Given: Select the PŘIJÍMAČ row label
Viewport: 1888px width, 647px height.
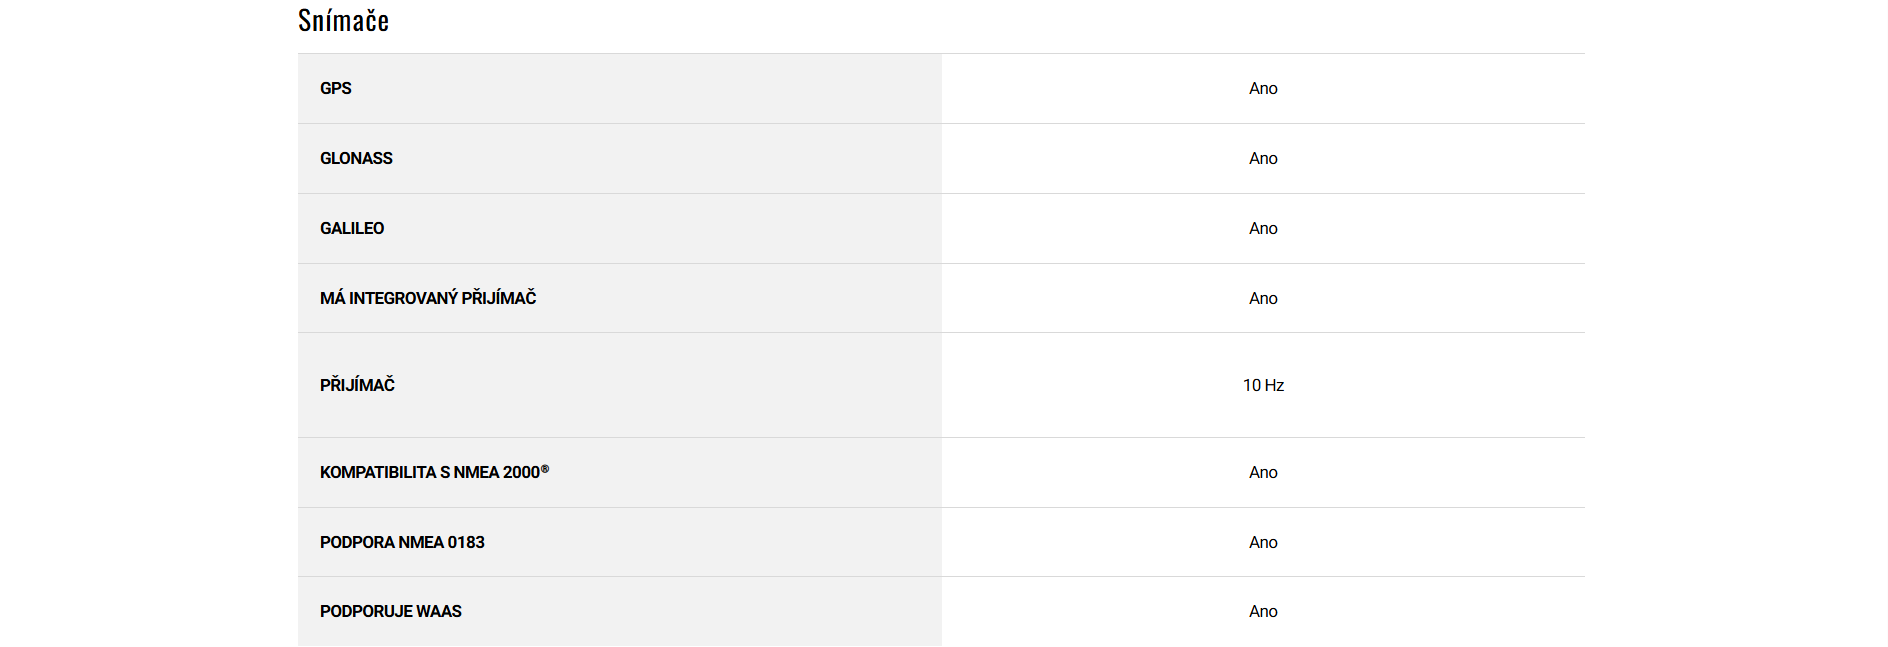Looking at the screenshot, I should [357, 385].
